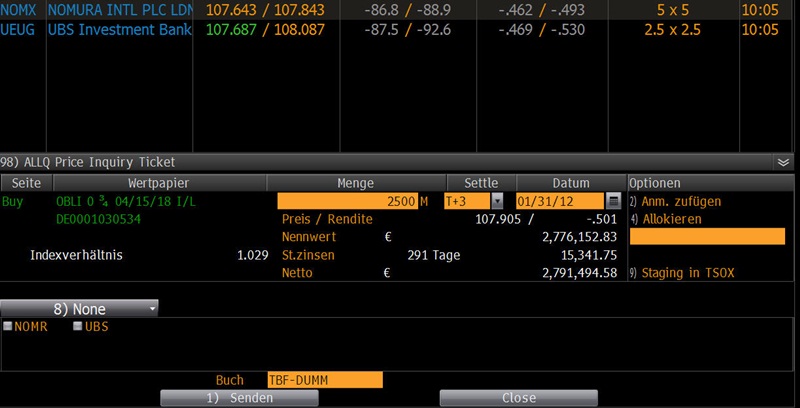The image size is (800, 408).
Task: Tick the NOMR dealer checkbox
Action: (x=8, y=327)
